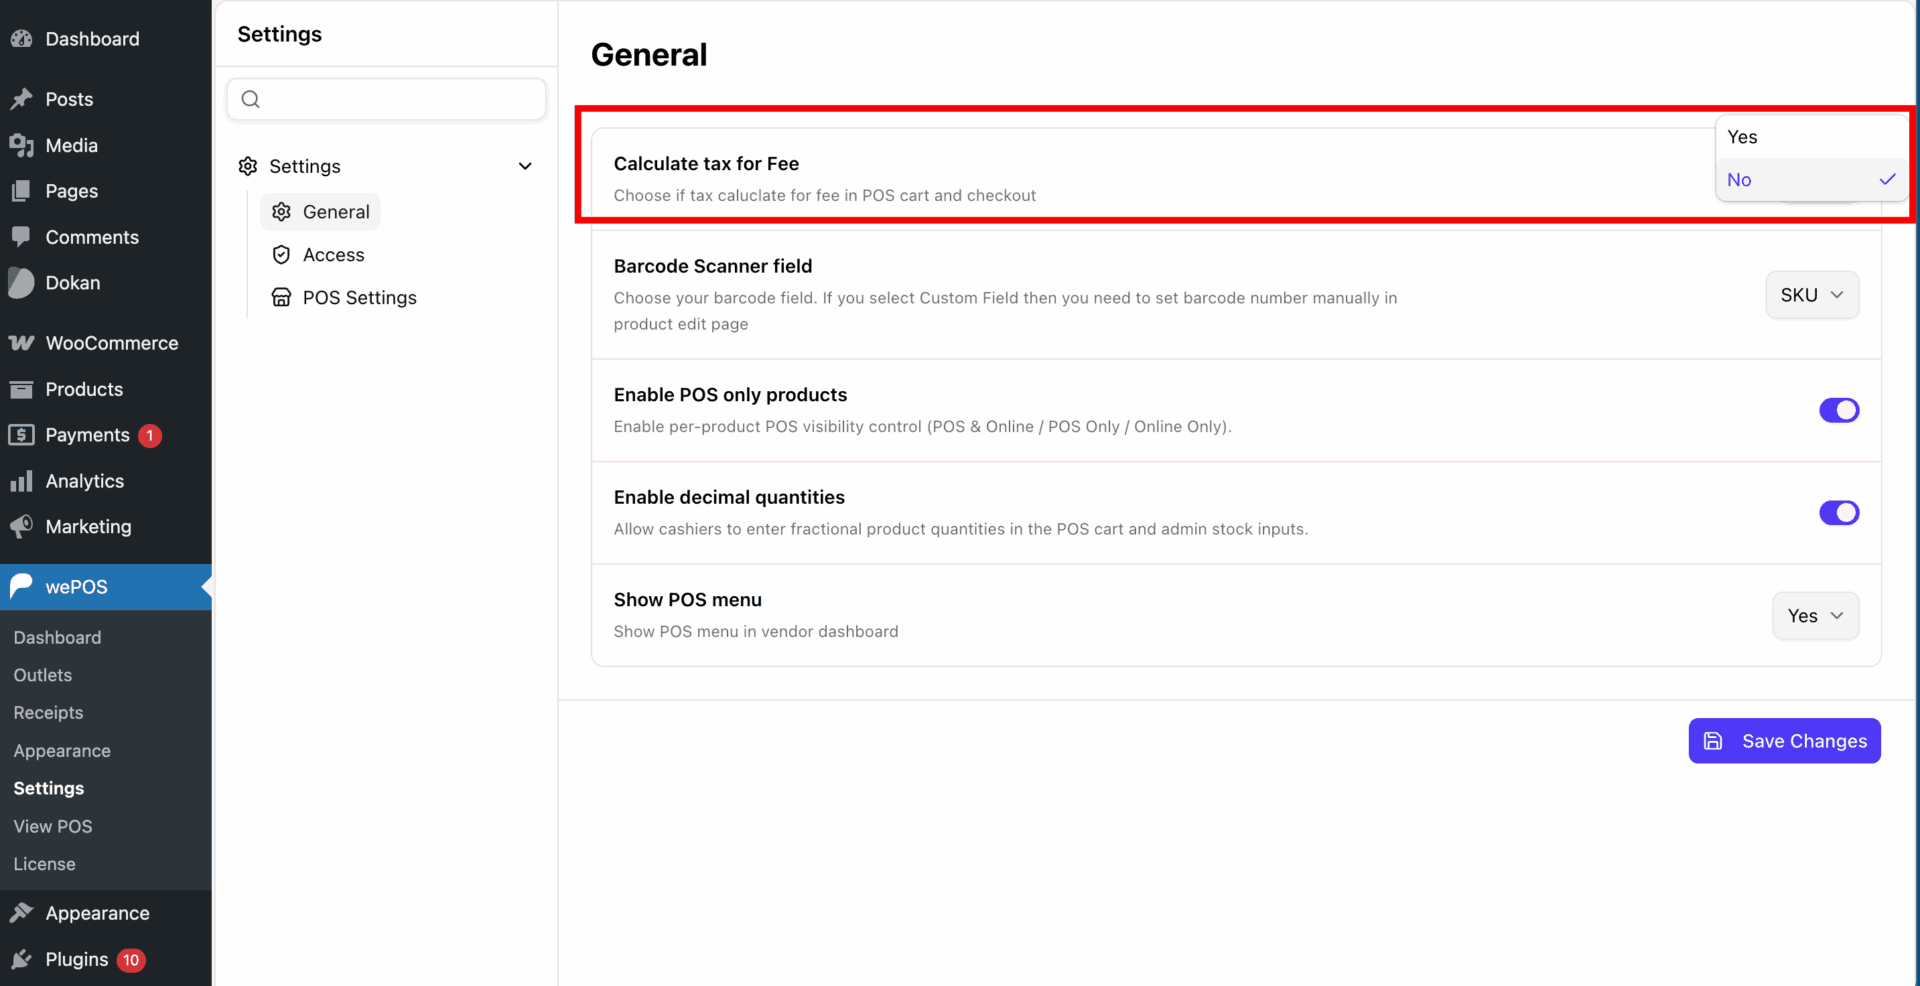The image size is (1920, 986).
Task: Collapse the Settings section chevron
Action: [x=525, y=166]
